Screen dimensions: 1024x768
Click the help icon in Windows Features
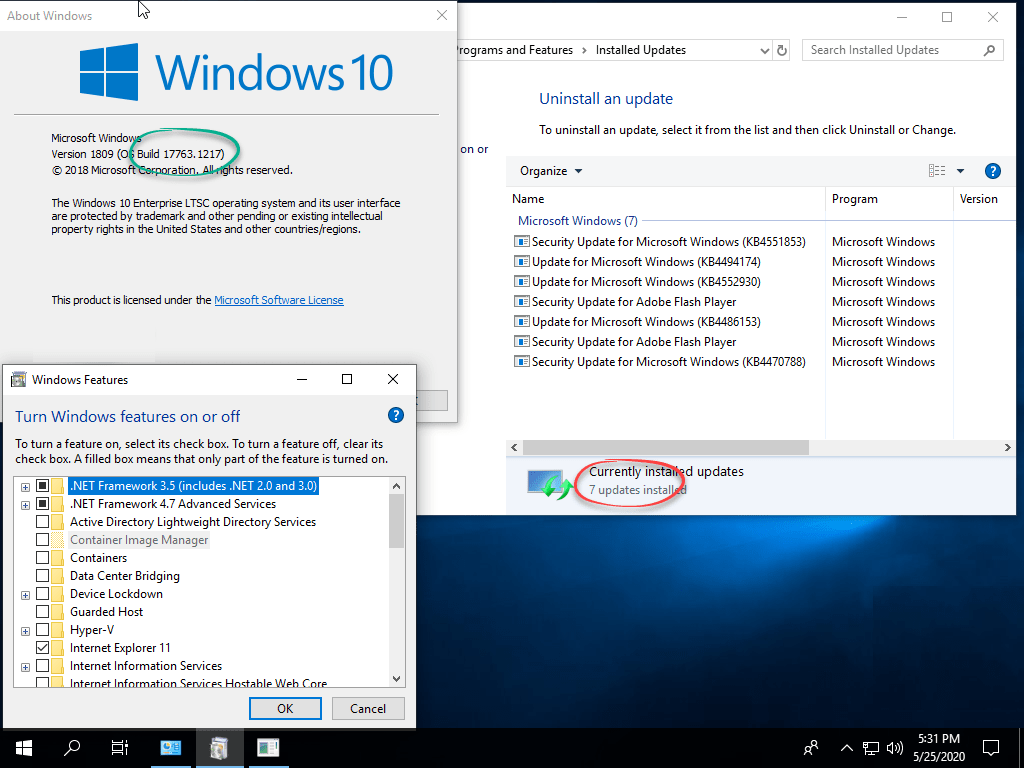(396, 415)
